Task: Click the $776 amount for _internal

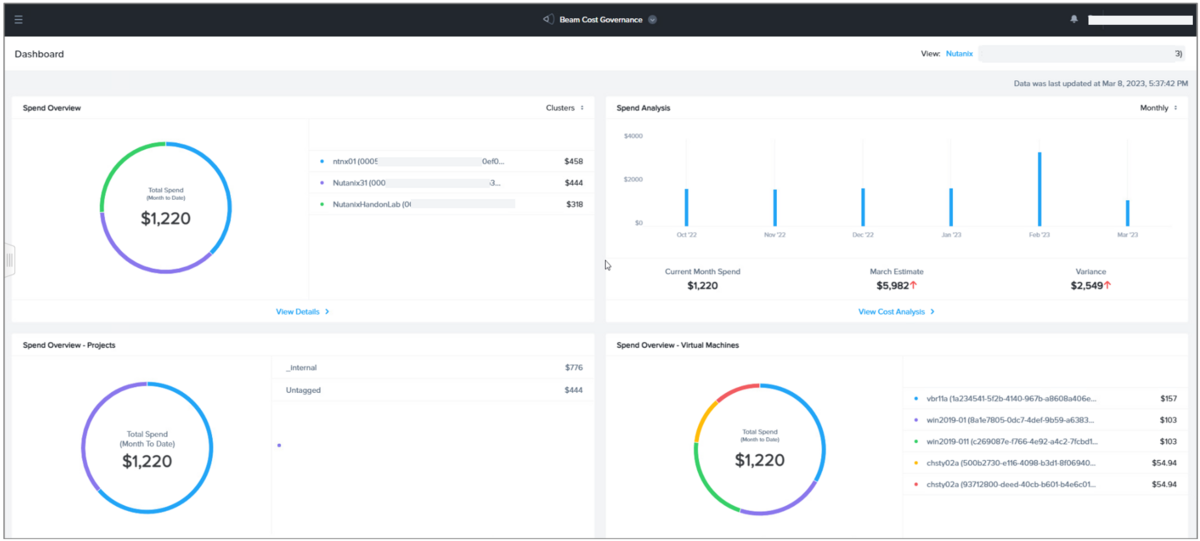Action: pos(573,368)
